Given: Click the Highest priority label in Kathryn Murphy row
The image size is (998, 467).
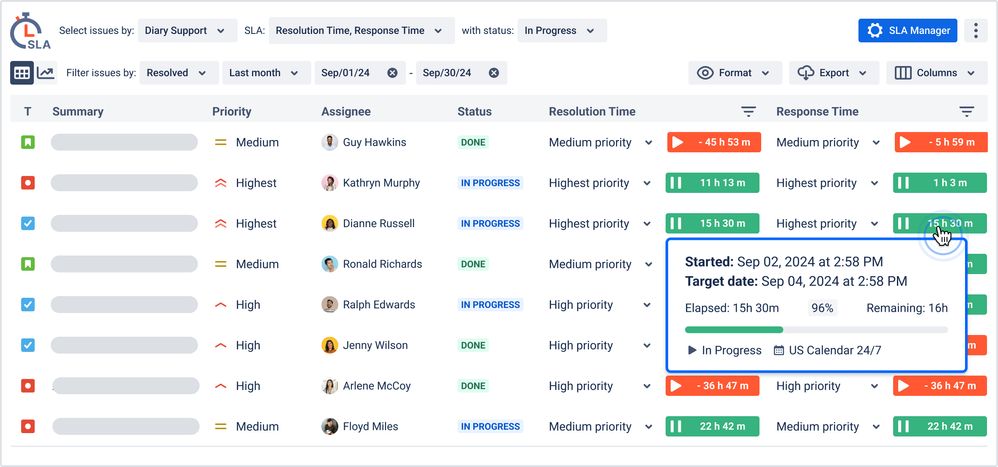Looking at the screenshot, I should pyautogui.click(x=256, y=183).
